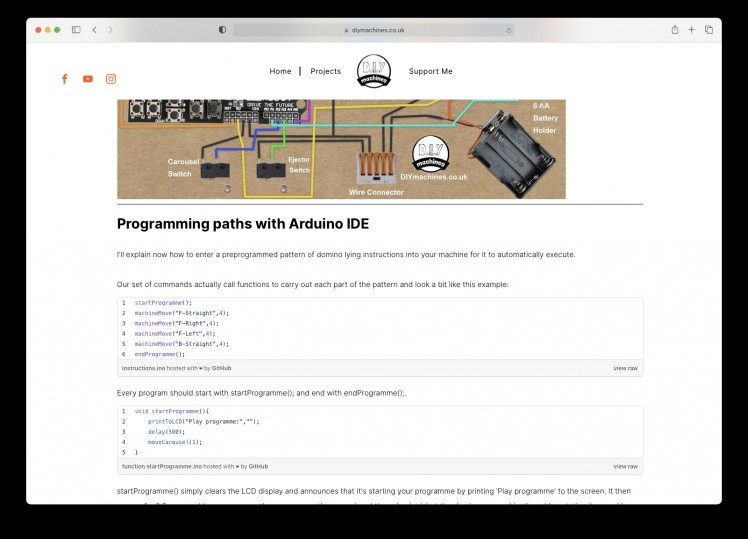This screenshot has width=748, height=539.
Task: Go back with the browser back arrow
Action: click(94, 30)
